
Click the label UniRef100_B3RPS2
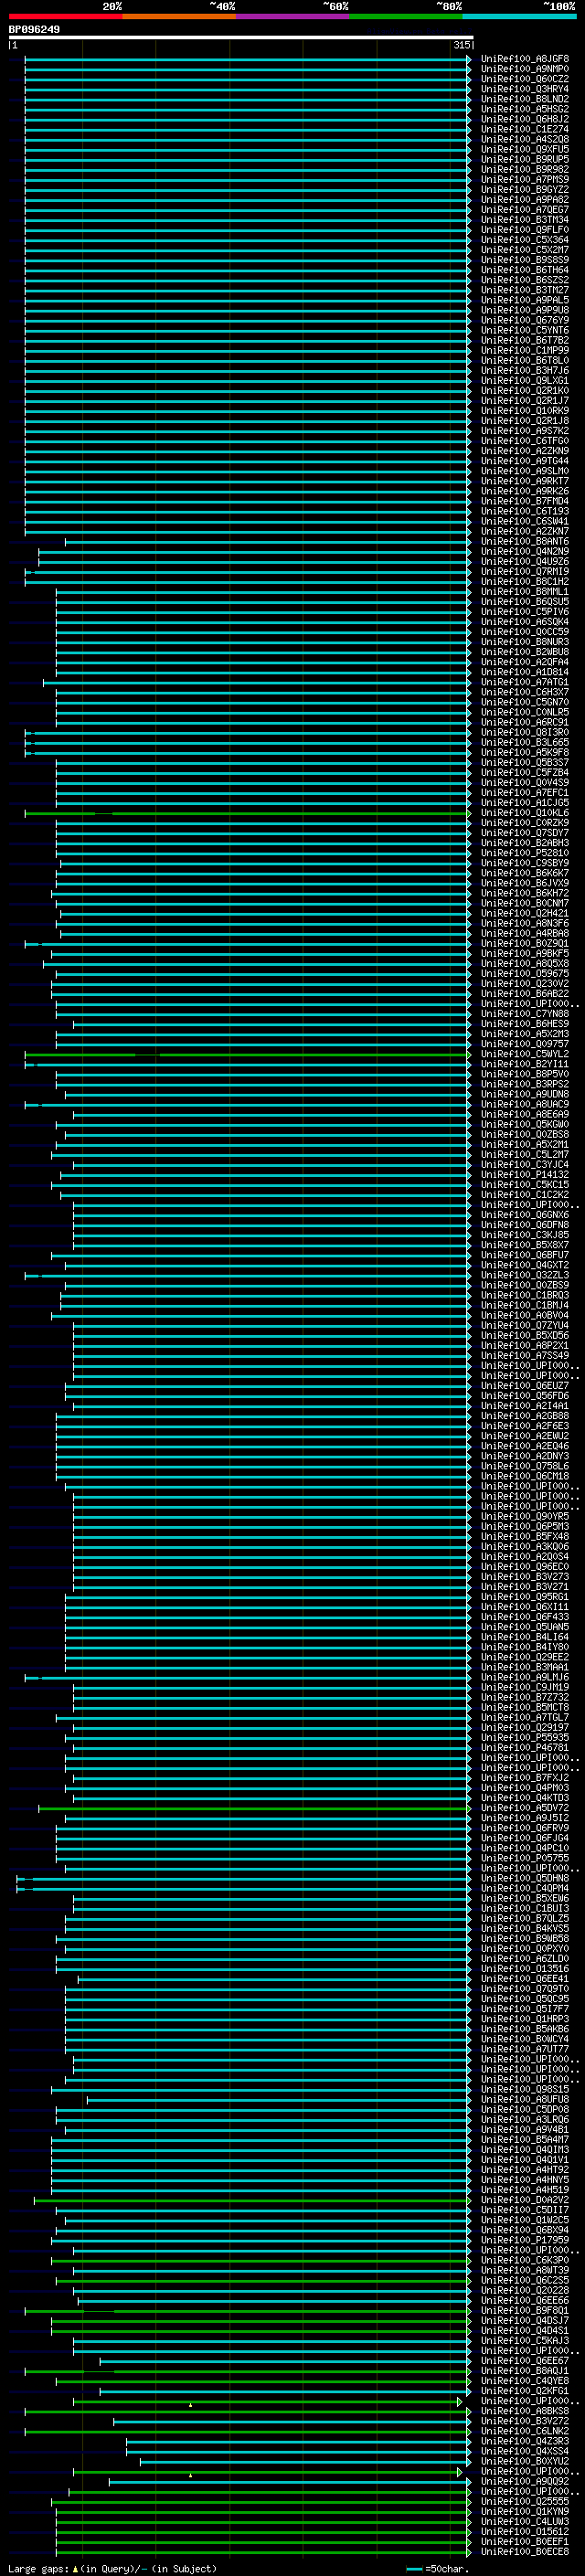click(524, 1084)
